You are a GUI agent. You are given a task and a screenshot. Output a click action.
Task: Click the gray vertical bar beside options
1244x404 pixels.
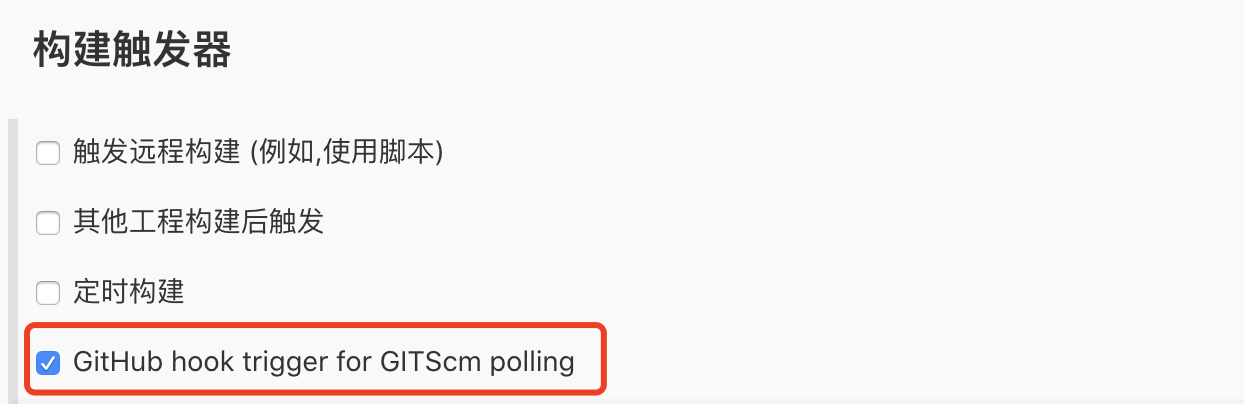(x=12, y=261)
